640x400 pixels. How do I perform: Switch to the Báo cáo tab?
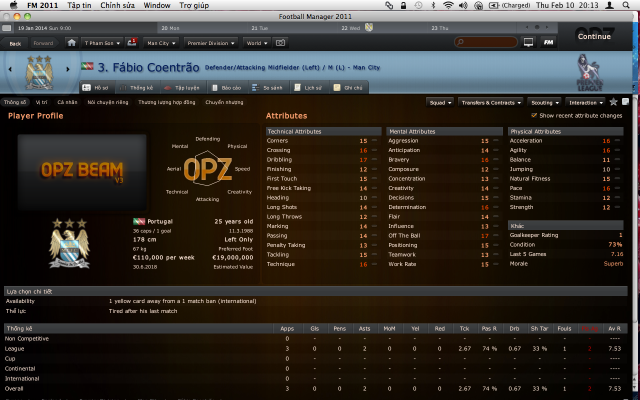pyautogui.click(x=227, y=88)
